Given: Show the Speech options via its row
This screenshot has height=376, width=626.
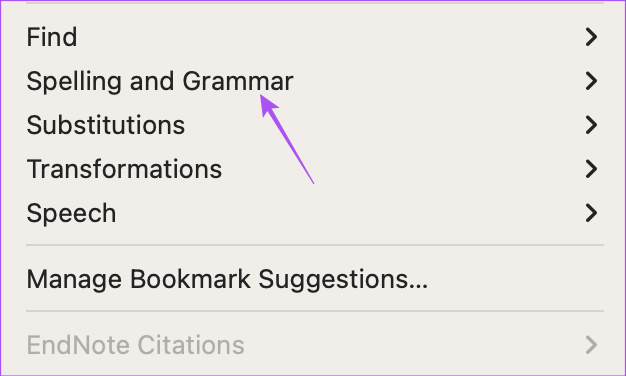Looking at the screenshot, I should point(315,213).
